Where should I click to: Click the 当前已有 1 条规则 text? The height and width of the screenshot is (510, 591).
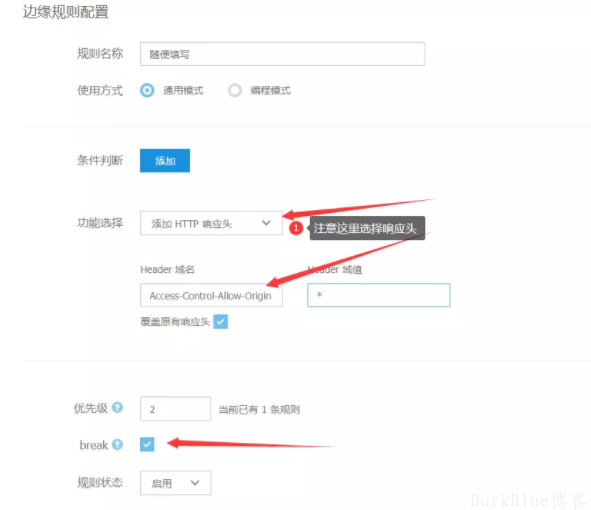click(x=259, y=409)
